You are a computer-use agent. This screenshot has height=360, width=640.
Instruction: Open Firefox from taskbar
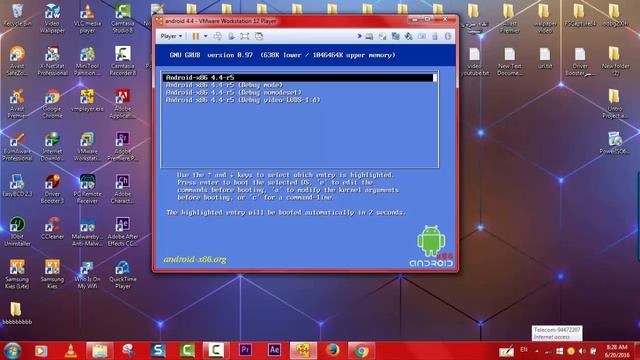(332, 351)
